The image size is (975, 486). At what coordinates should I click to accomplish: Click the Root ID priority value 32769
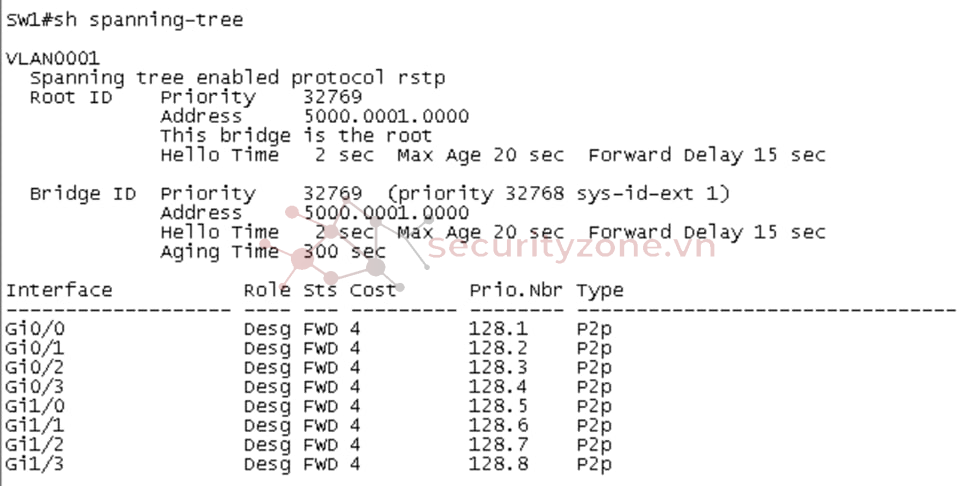coord(333,98)
